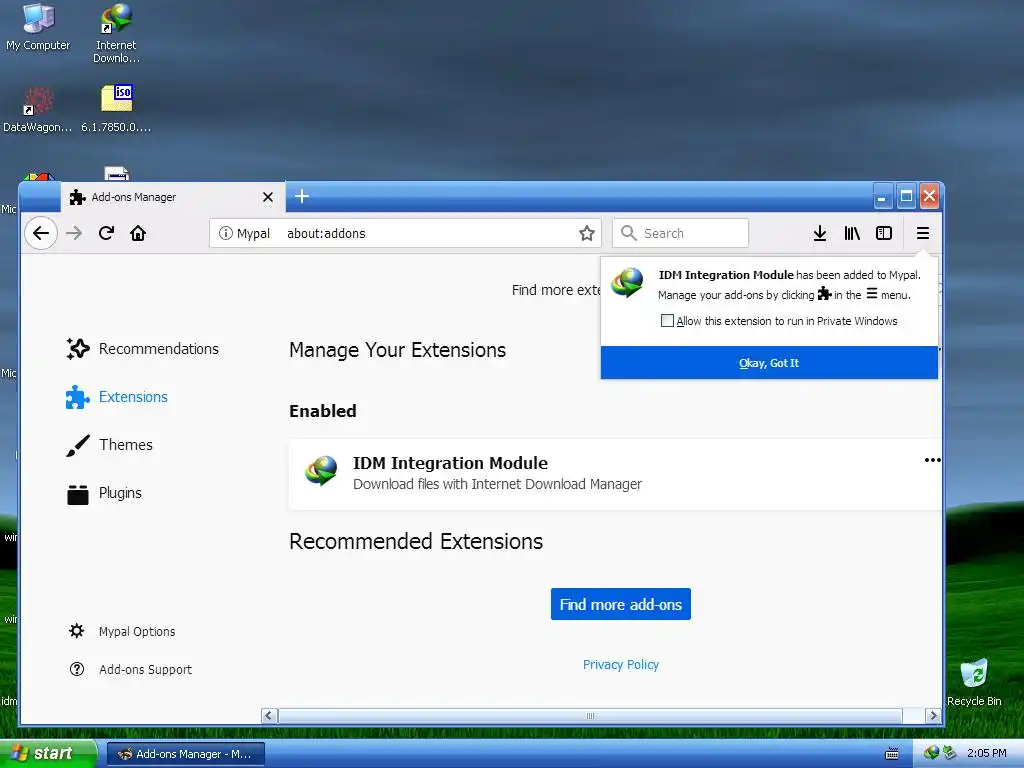The image size is (1024, 768).
Task: Open the Windows start menu
Action: point(48,753)
